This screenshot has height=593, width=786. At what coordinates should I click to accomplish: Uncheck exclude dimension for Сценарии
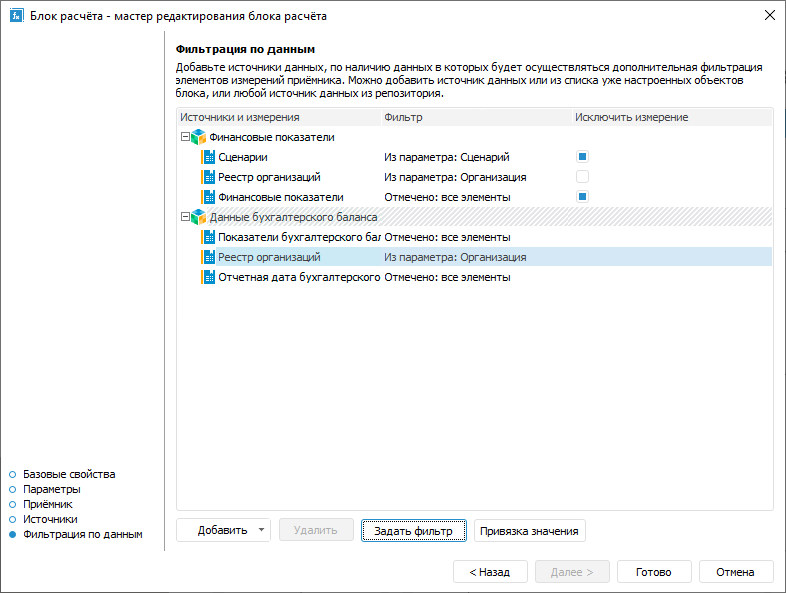click(x=582, y=157)
